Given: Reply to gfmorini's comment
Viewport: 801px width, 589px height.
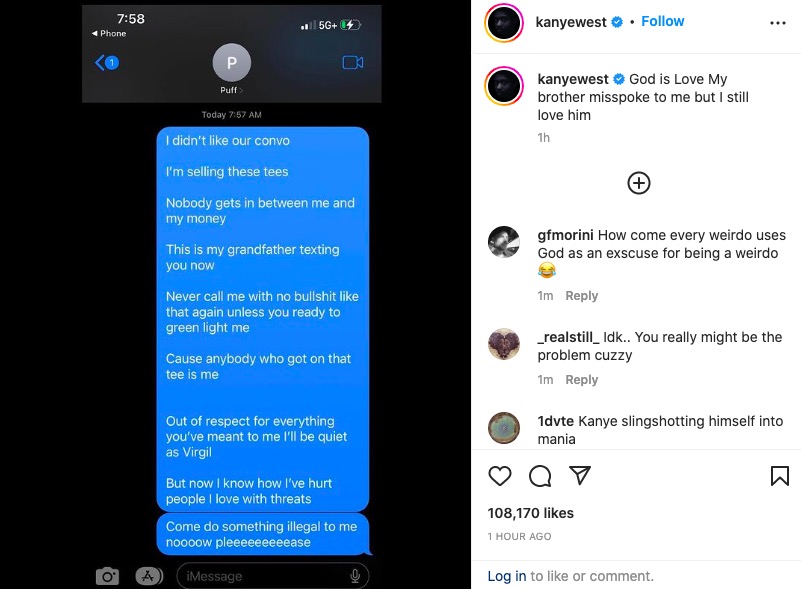Looking at the screenshot, I should point(581,296).
